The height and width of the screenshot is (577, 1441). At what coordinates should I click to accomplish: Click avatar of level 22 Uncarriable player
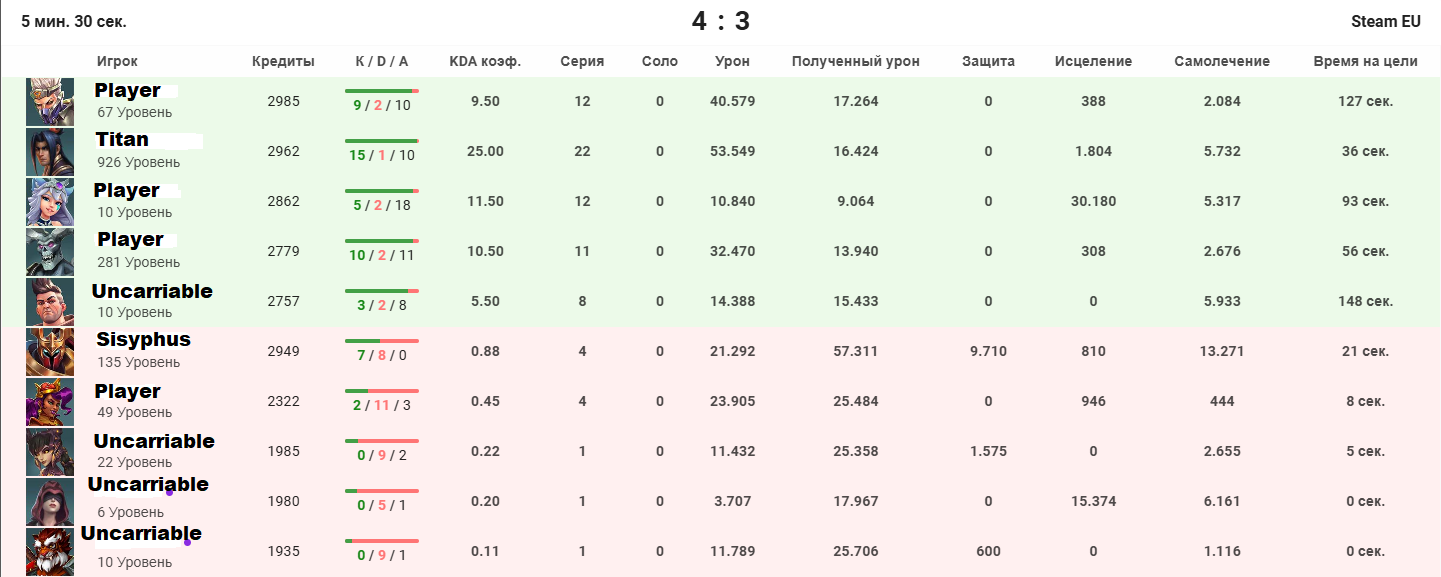coord(50,452)
